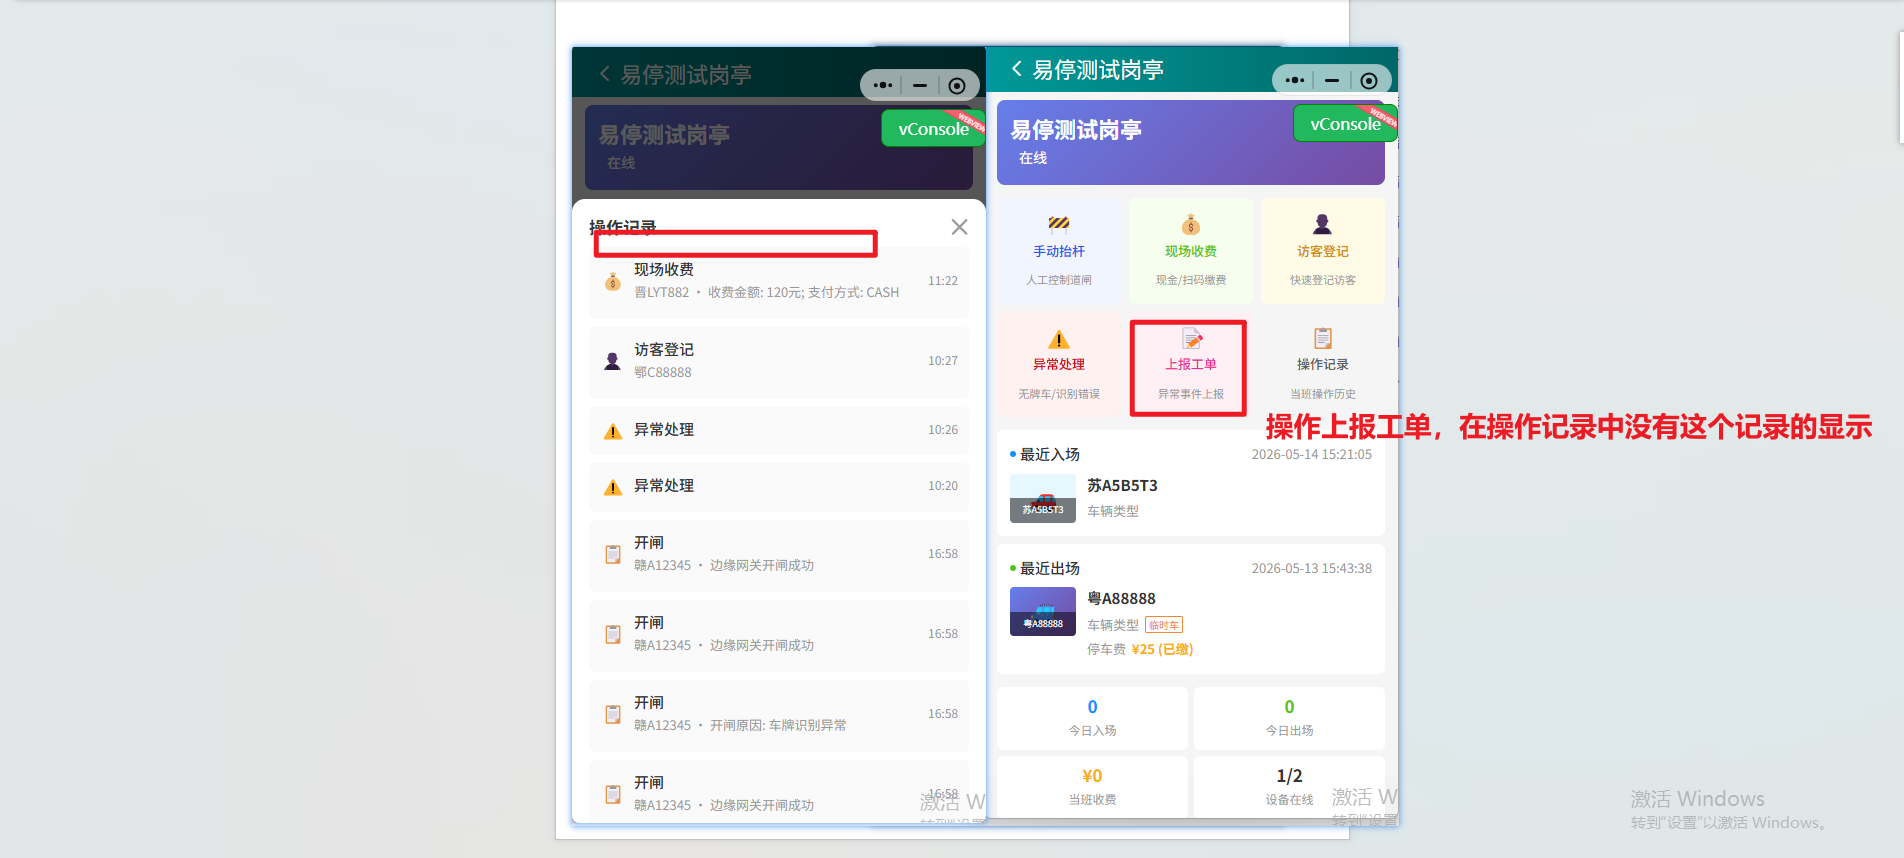
Task: Select the 异常处理 10:20 record
Action: click(779, 486)
